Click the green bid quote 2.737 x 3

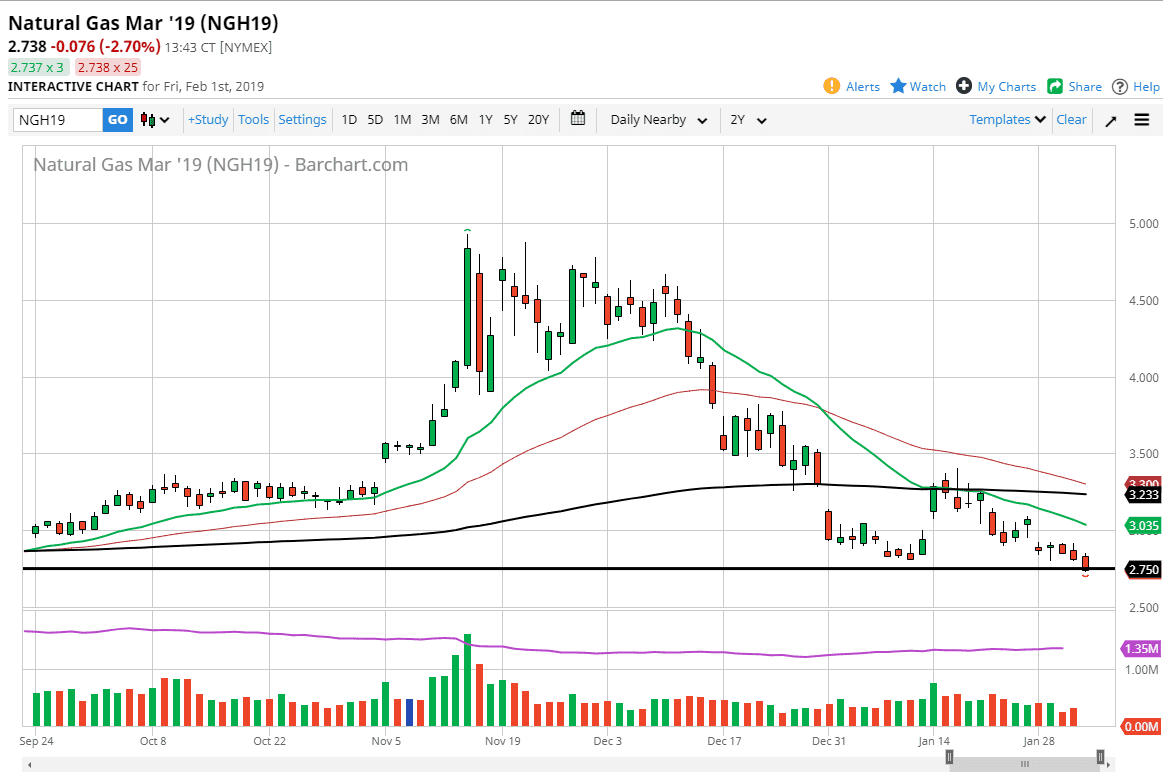point(38,67)
